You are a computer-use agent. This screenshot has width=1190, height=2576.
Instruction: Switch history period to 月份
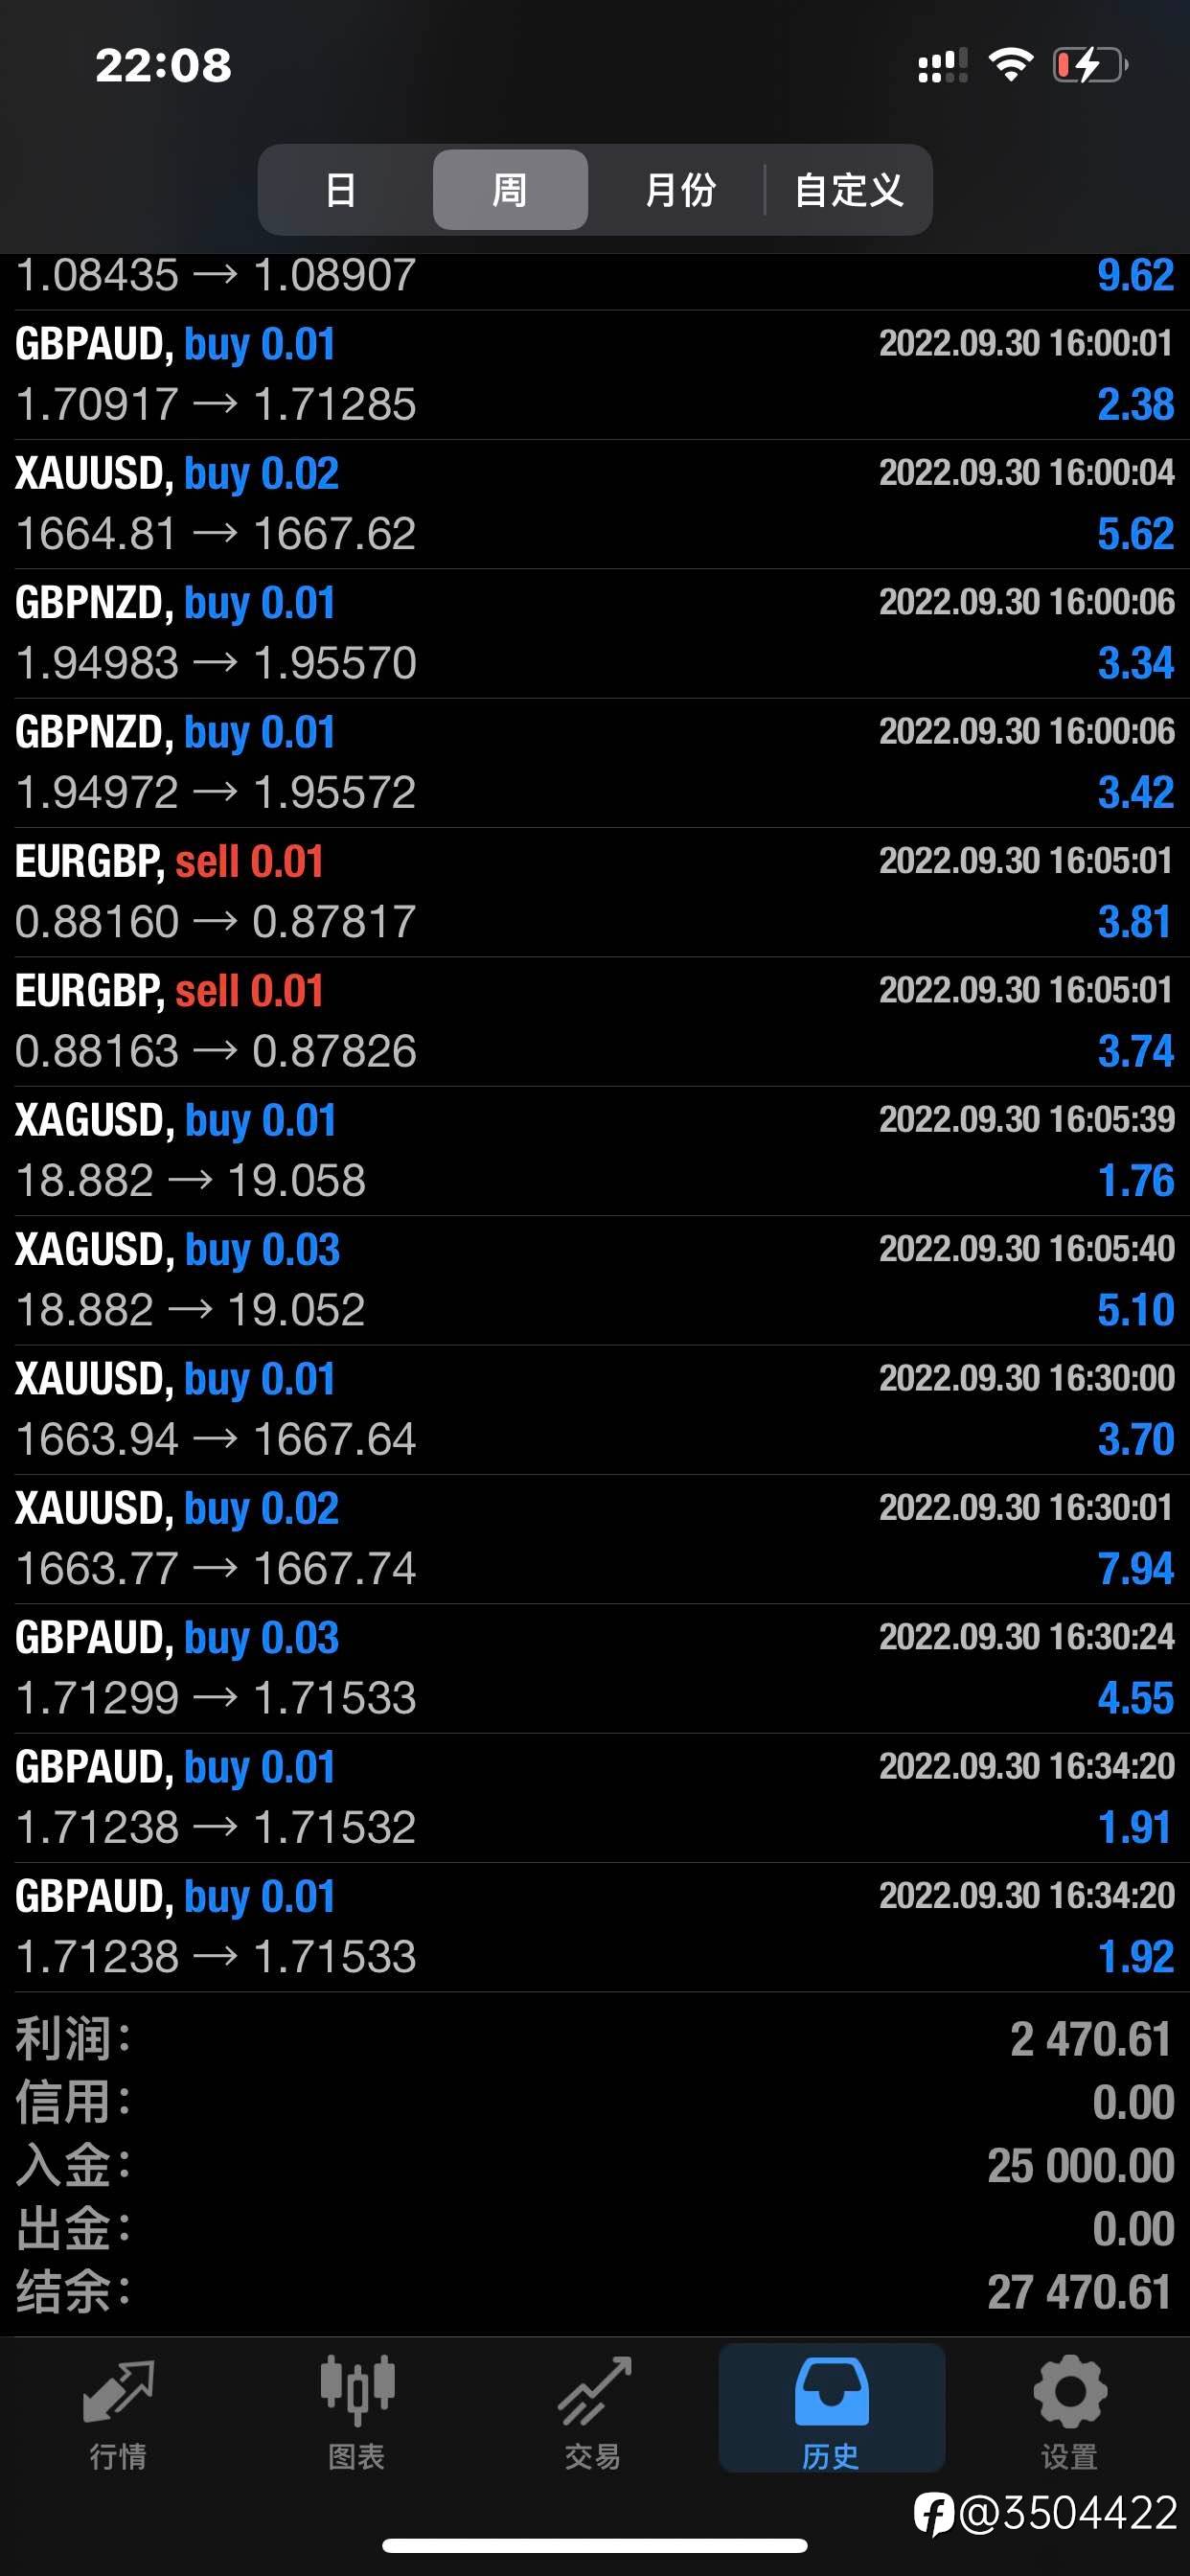coord(680,189)
